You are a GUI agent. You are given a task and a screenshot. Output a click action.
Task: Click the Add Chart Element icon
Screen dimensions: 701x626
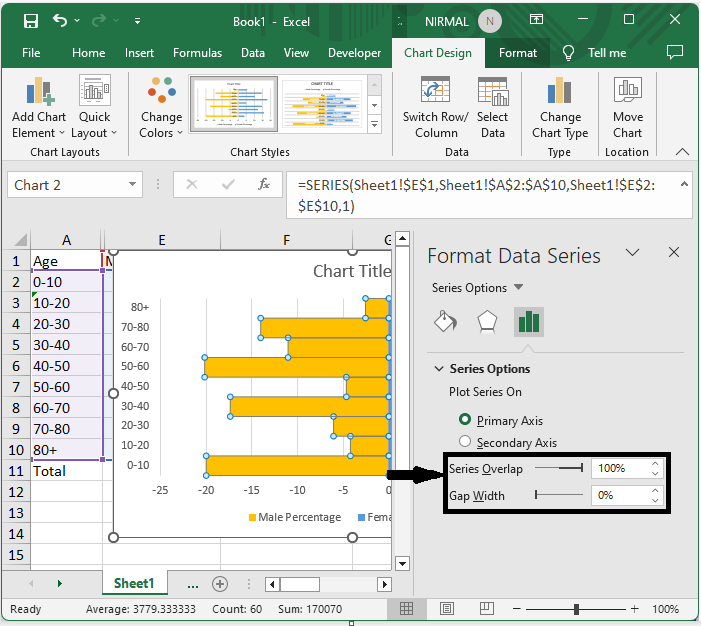pyautogui.click(x=38, y=93)
